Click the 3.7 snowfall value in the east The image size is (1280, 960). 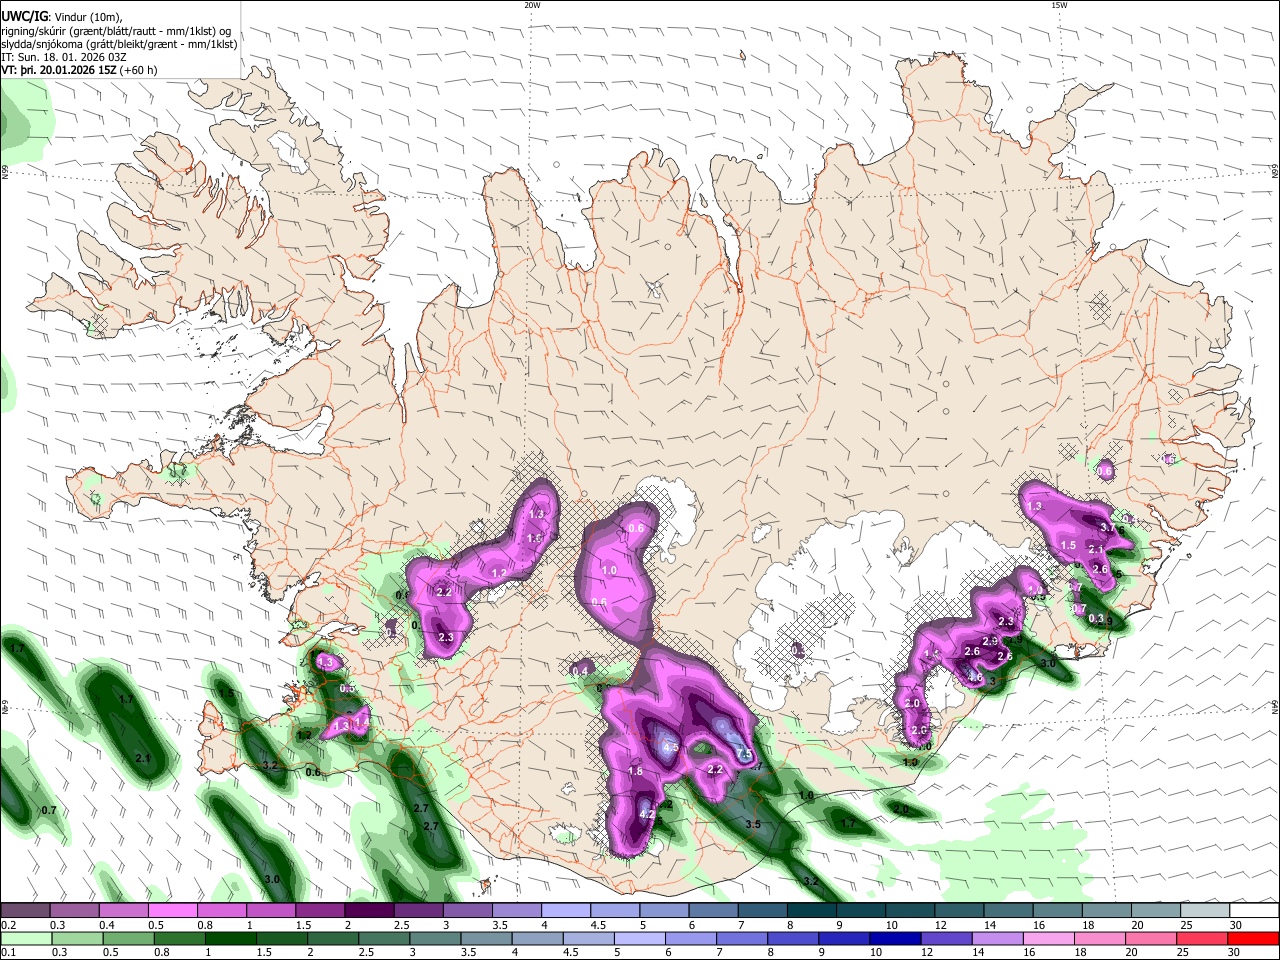pyautogui.click(x=1107, y=527)
